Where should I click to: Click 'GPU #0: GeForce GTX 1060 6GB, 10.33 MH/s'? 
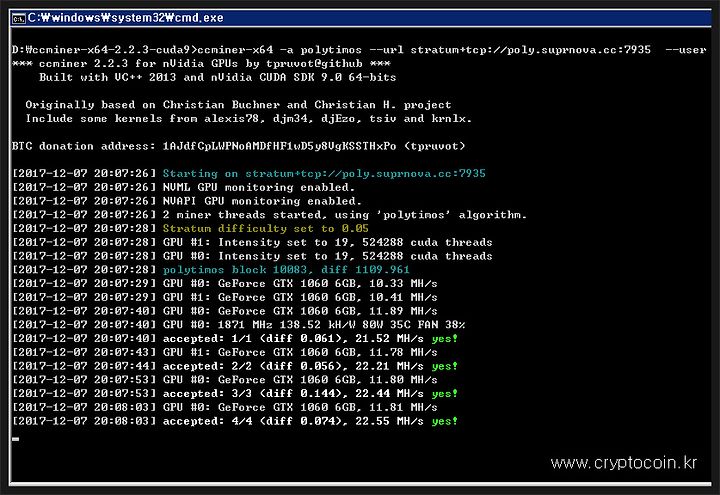pyautogui.click(x=225, y=284)
